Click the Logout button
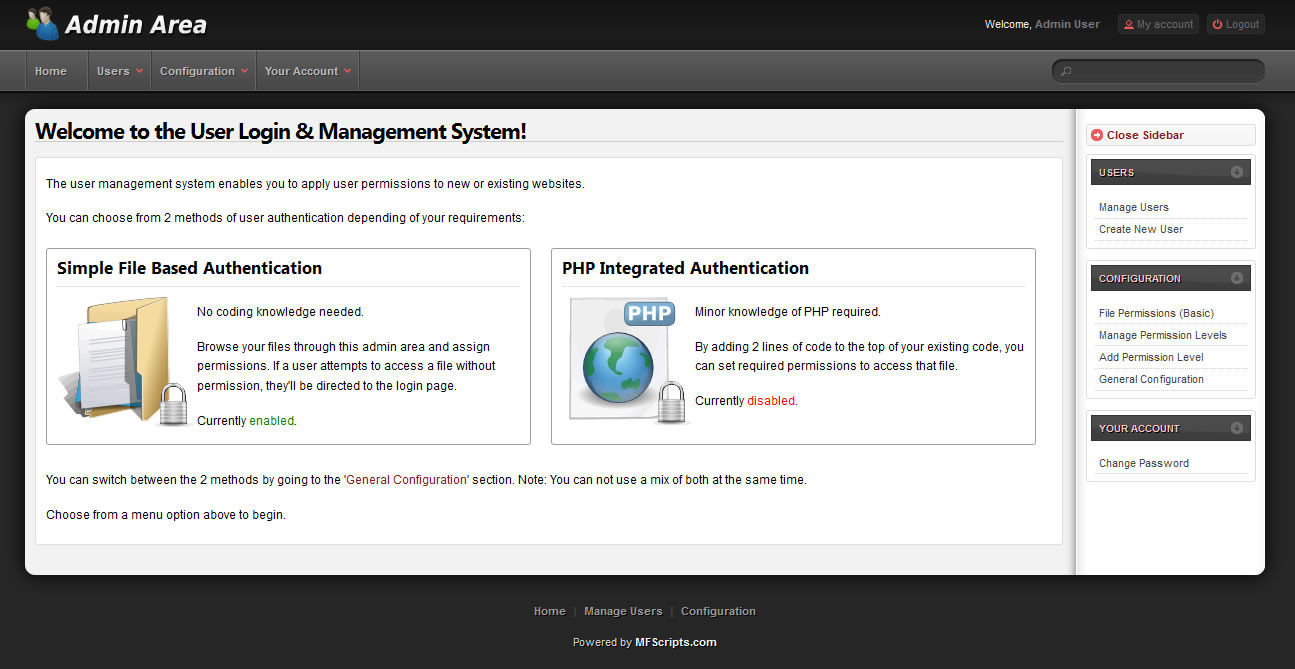Image resolution: width=1295 pixels, height=669 pixels. pyautogui.click(x=1235, y=24)
